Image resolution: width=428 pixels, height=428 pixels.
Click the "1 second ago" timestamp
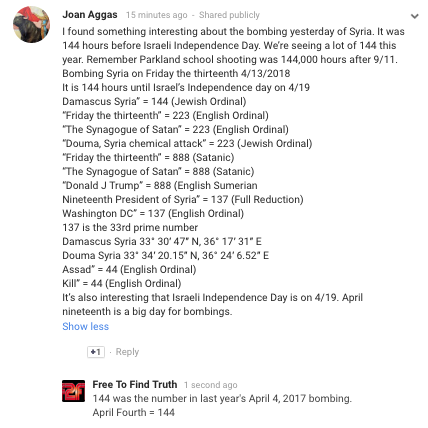coord(211,385)
